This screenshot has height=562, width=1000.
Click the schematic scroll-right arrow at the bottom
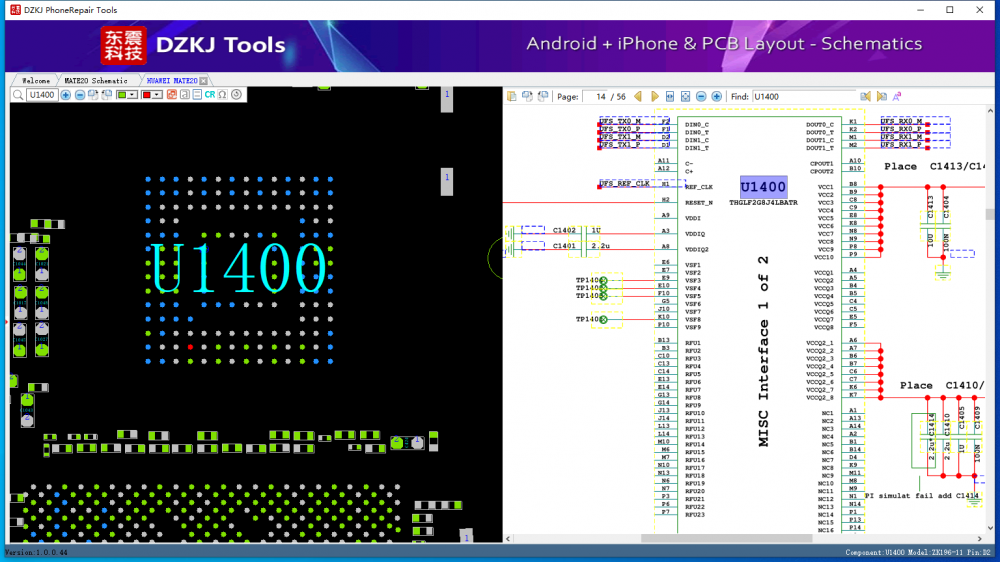coord(980,538)
